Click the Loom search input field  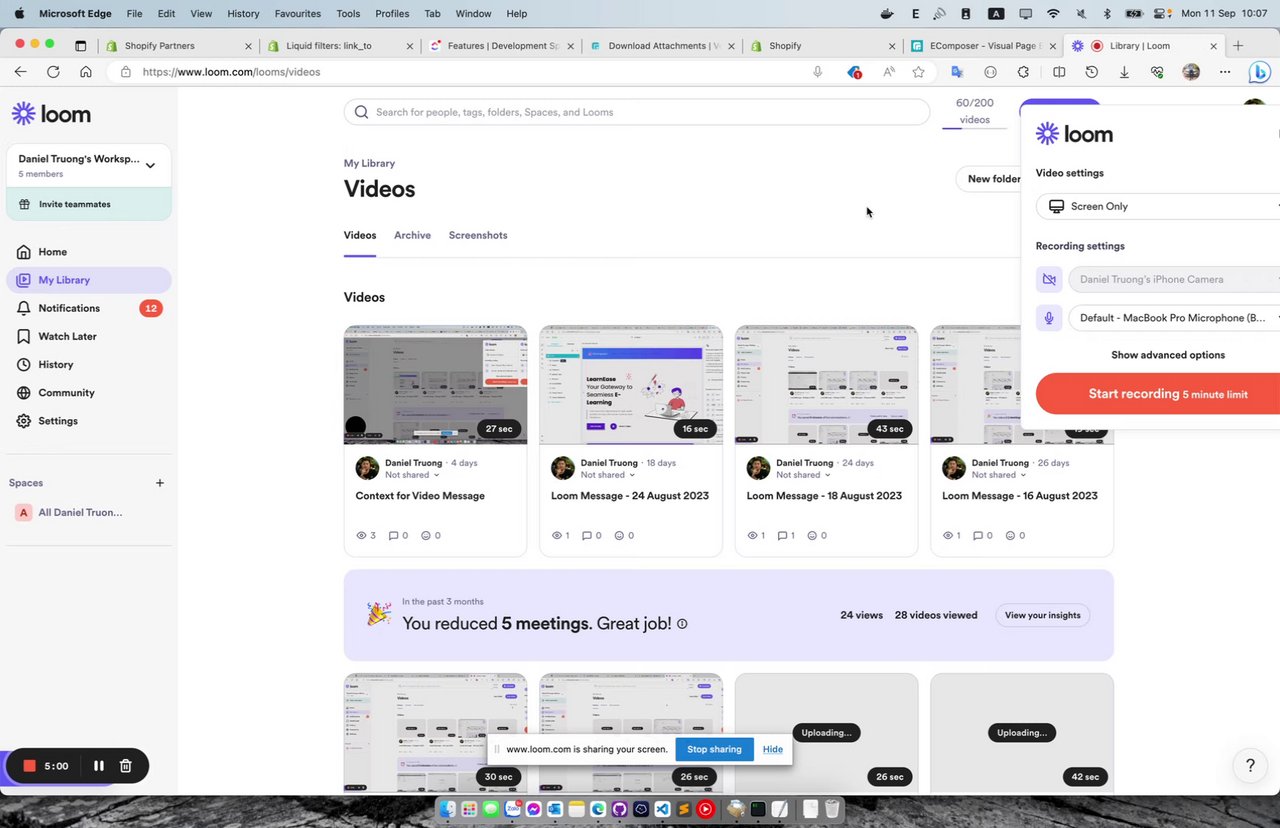pyautogui.click(x=637, y=112)
